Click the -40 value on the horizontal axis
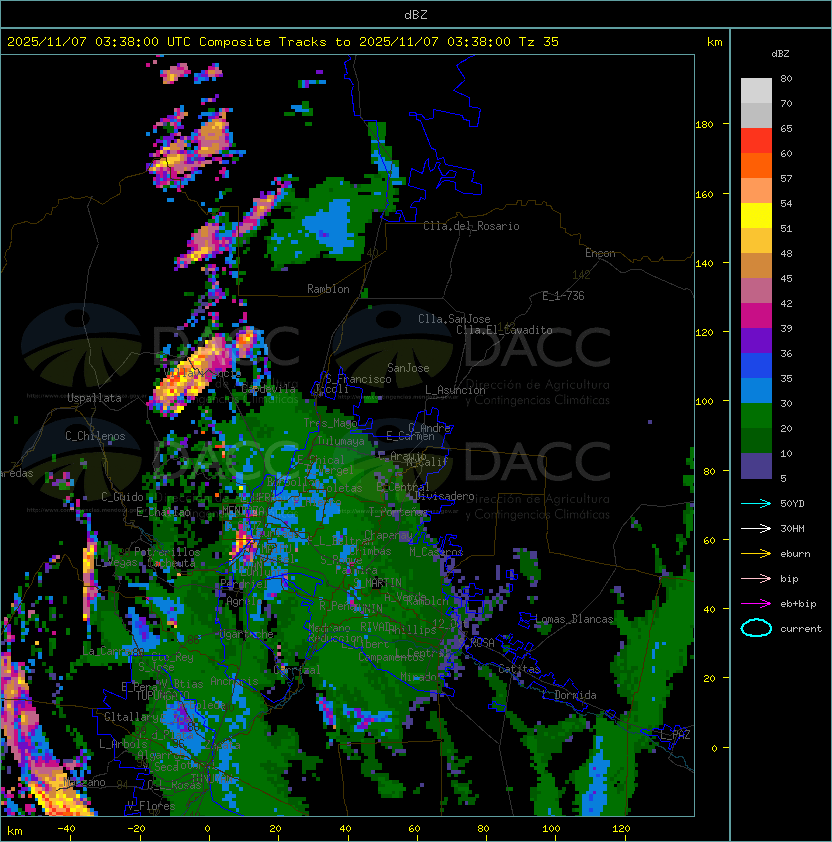This screenshot has height=842, width=832. pos(67,829)
